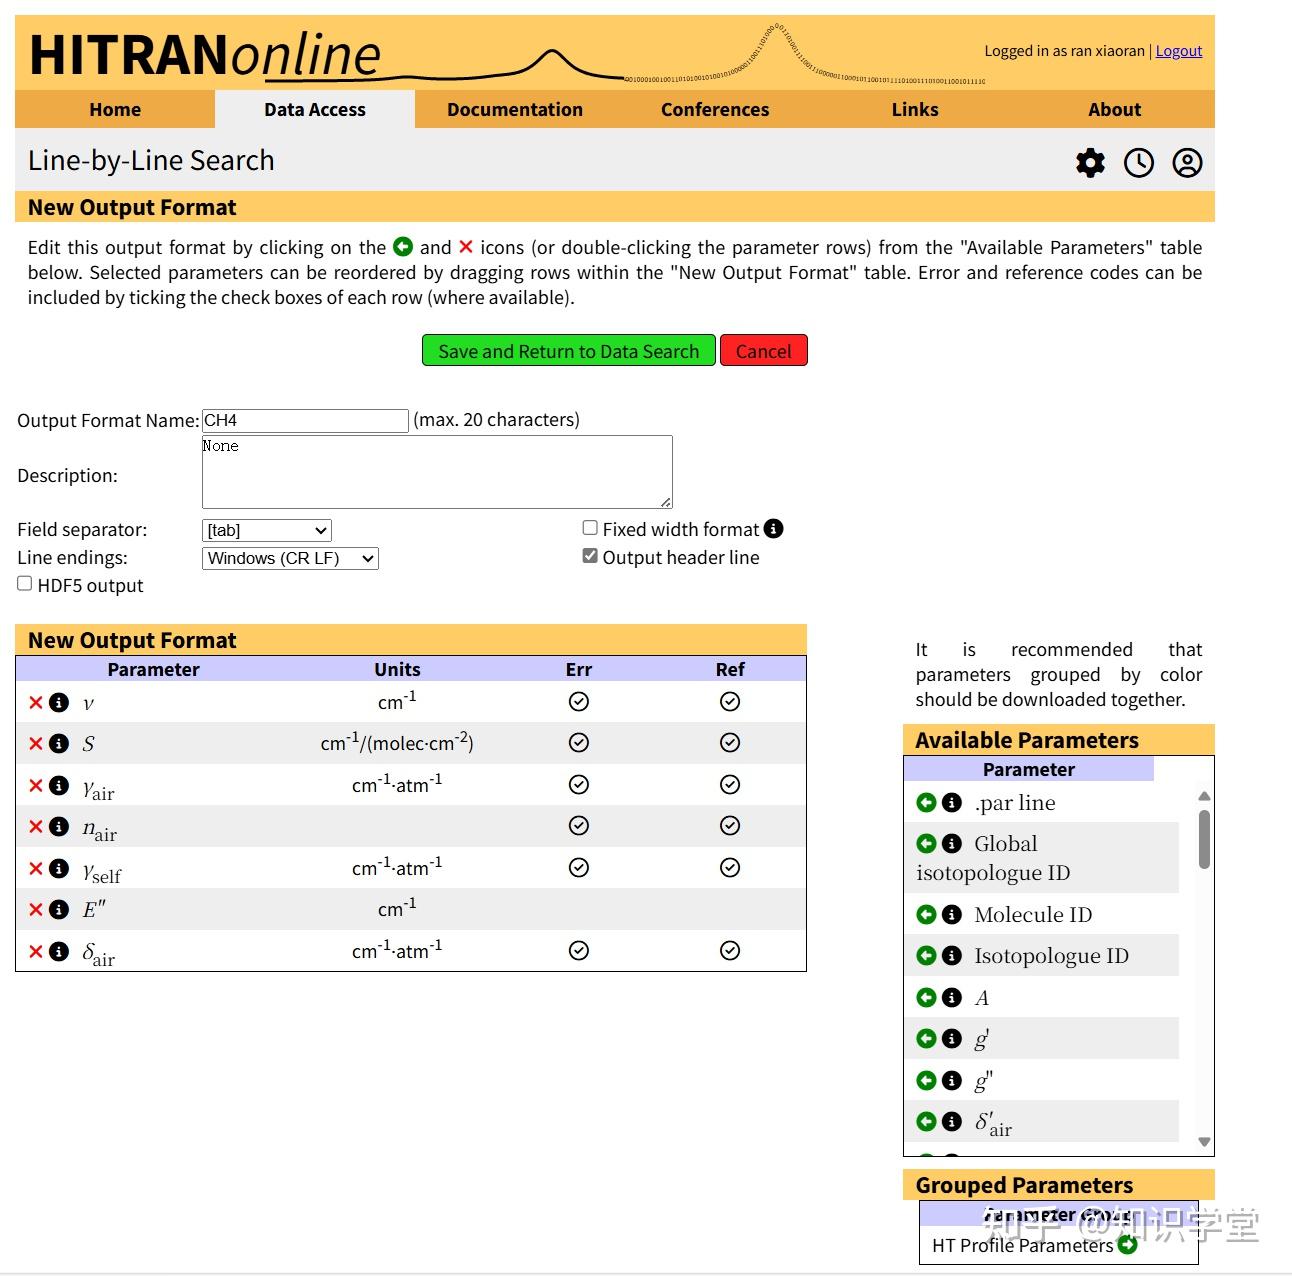The width and height of the screenshot is (1292, 1276).
Task: Click info icon beside Global isotopologue ID
Action: (951, 843)
